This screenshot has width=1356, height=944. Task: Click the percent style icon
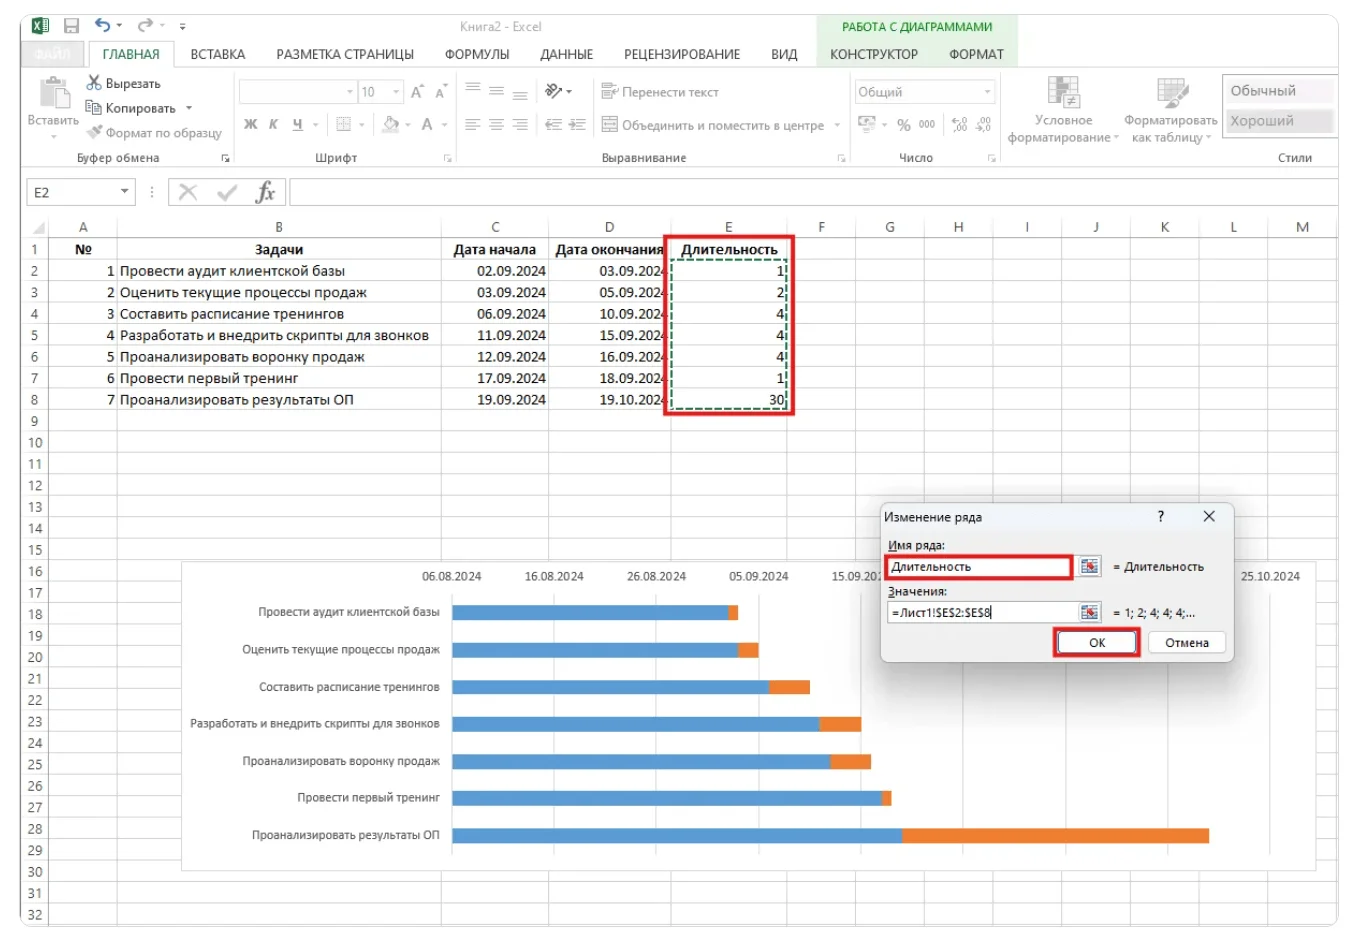[904, 125]
